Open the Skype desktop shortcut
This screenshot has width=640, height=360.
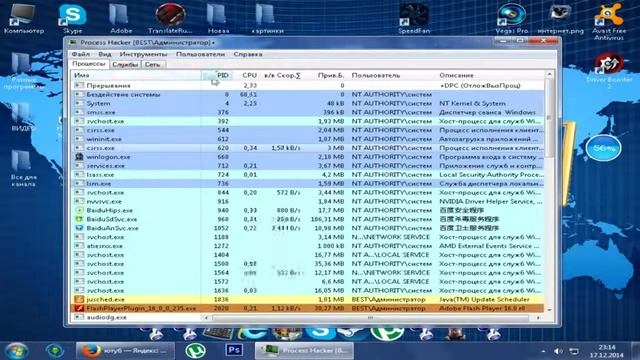click(72, 19)
